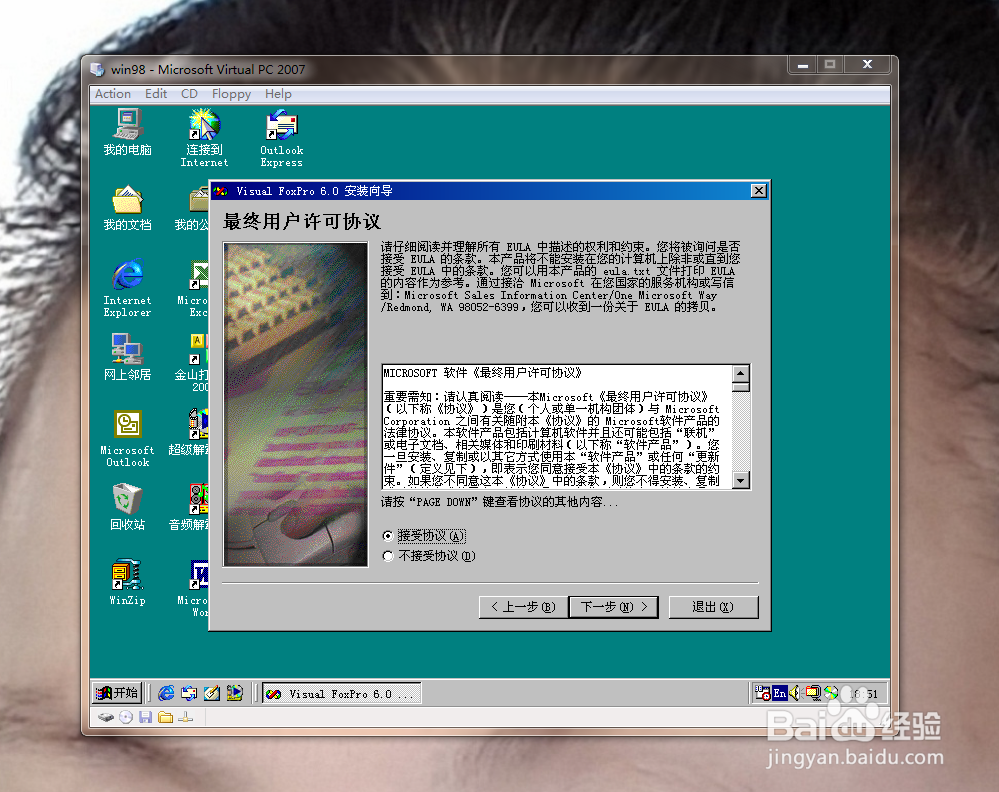Open the 网上邻居 desktop icon

click(x=127, y=357)
